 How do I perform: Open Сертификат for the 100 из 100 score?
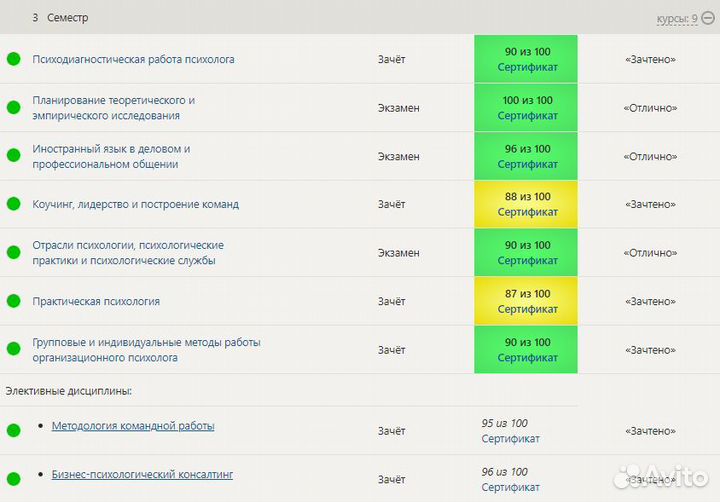tap(528, 116)
